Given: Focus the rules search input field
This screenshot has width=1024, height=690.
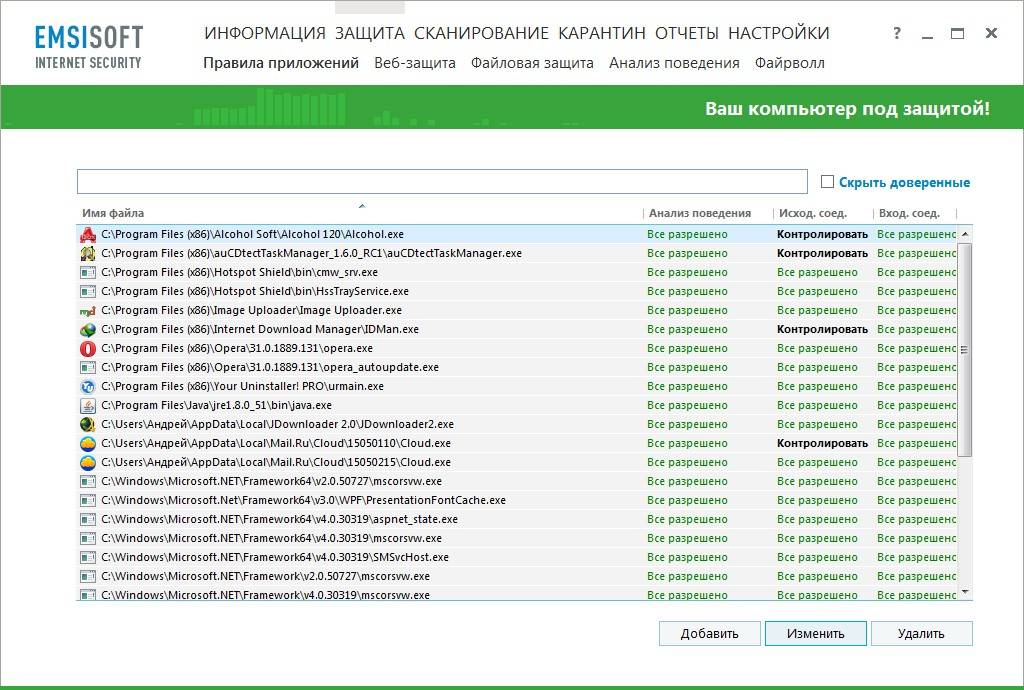Looking at the screenshot, I should [x=442, y=181].
